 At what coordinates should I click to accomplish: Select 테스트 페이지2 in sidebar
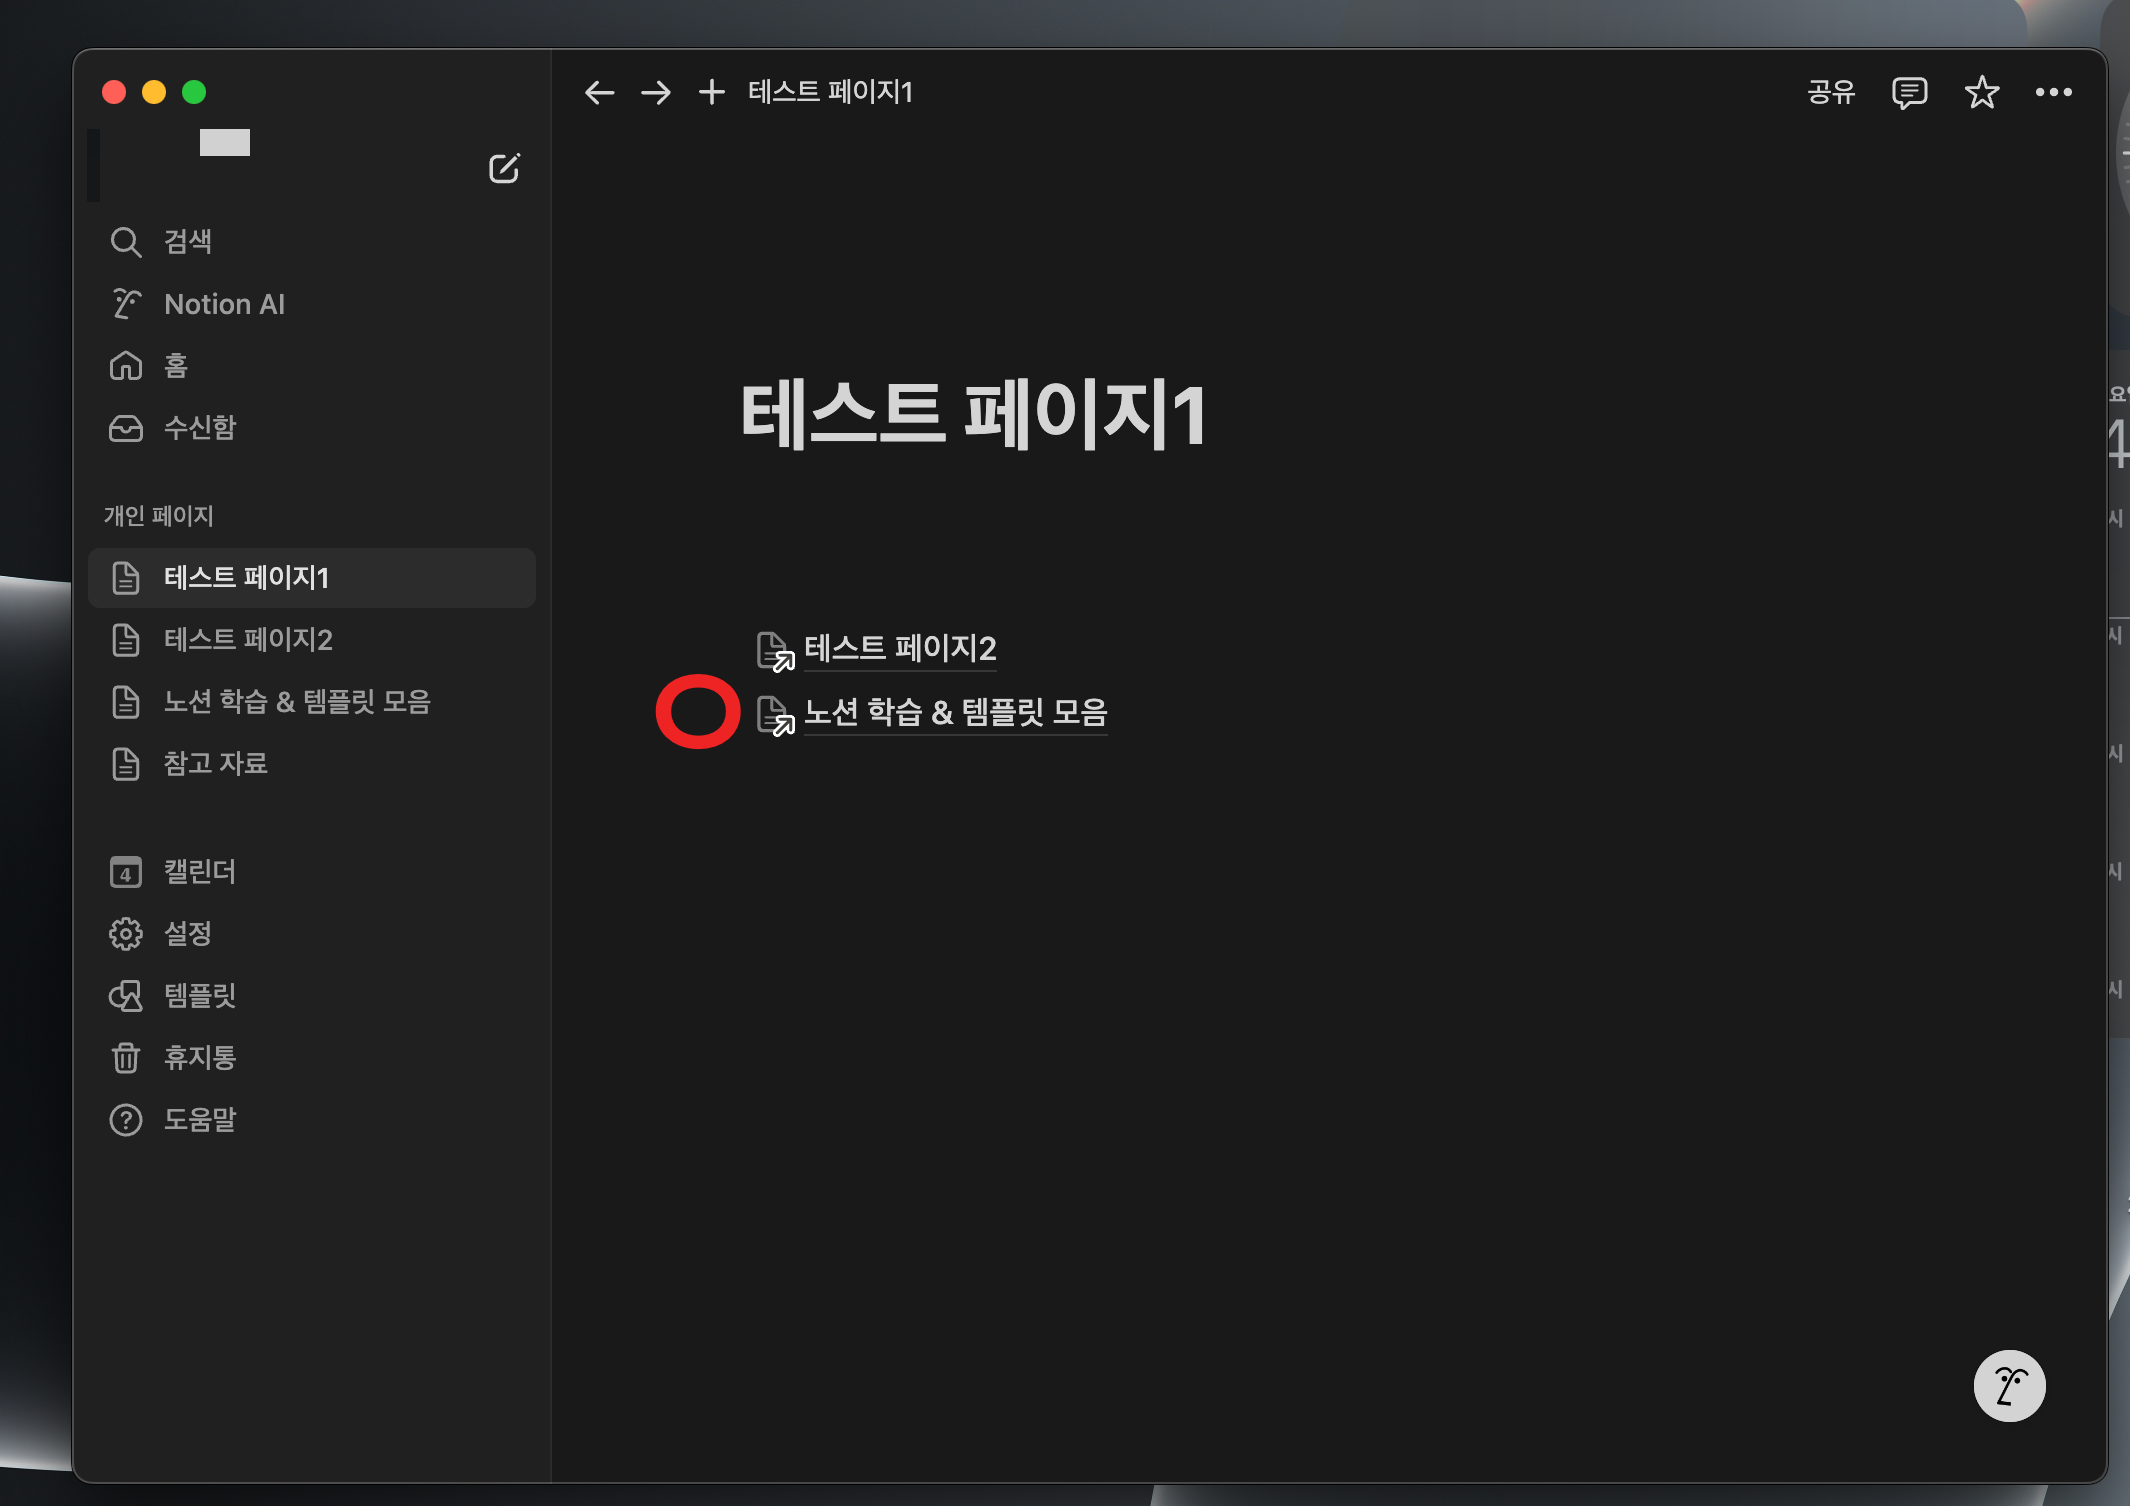click(248, 639)
